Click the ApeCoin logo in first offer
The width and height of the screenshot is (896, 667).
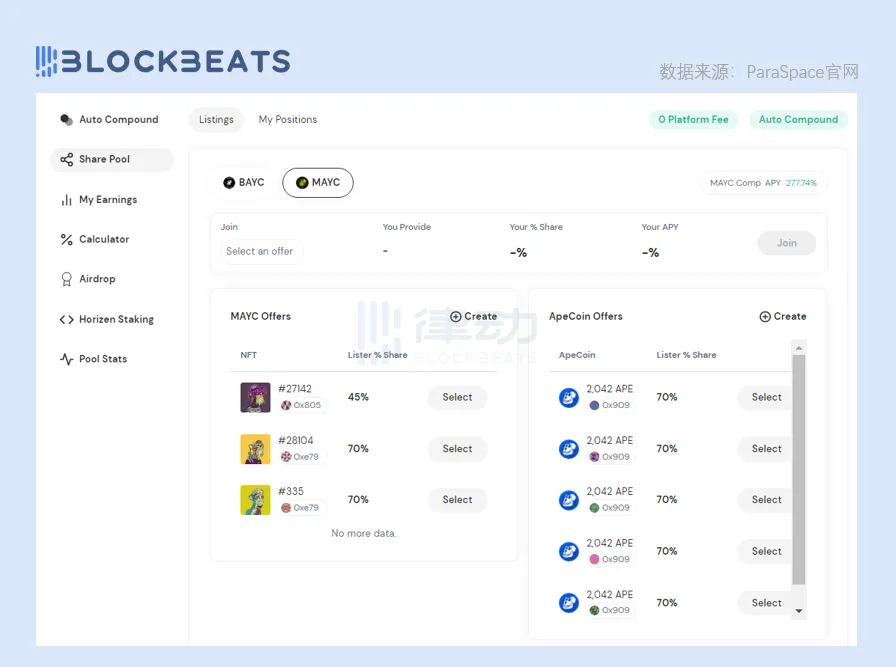(568, 398)
